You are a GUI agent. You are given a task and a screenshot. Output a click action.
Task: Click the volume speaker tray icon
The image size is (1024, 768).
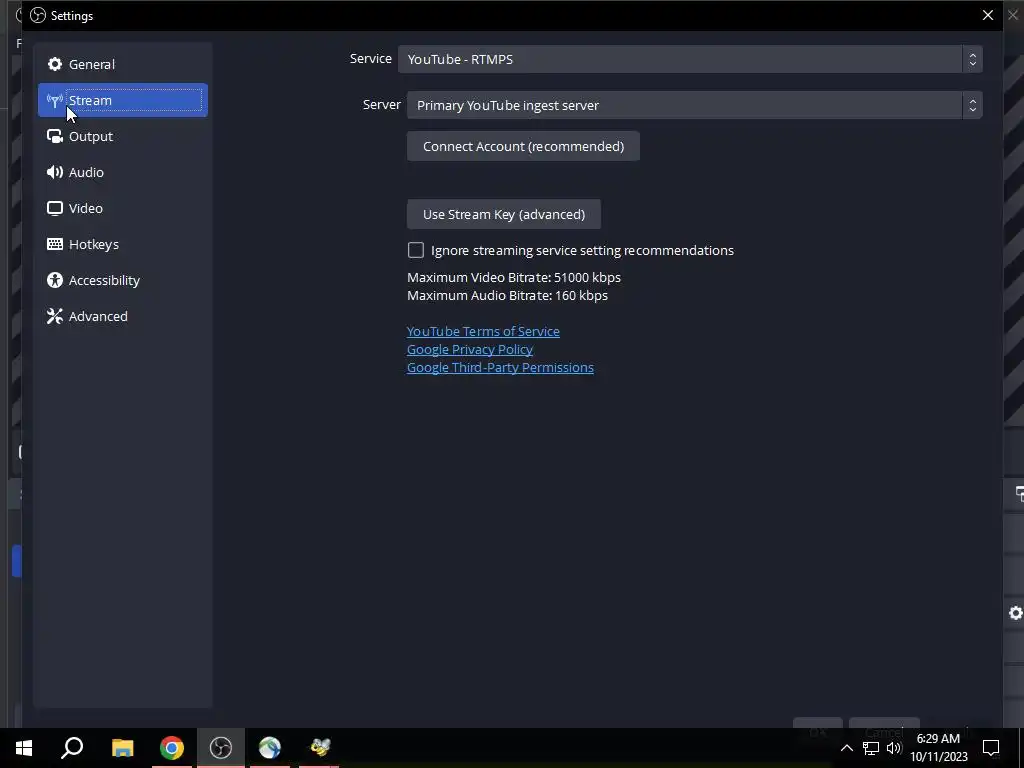point(894,748)
